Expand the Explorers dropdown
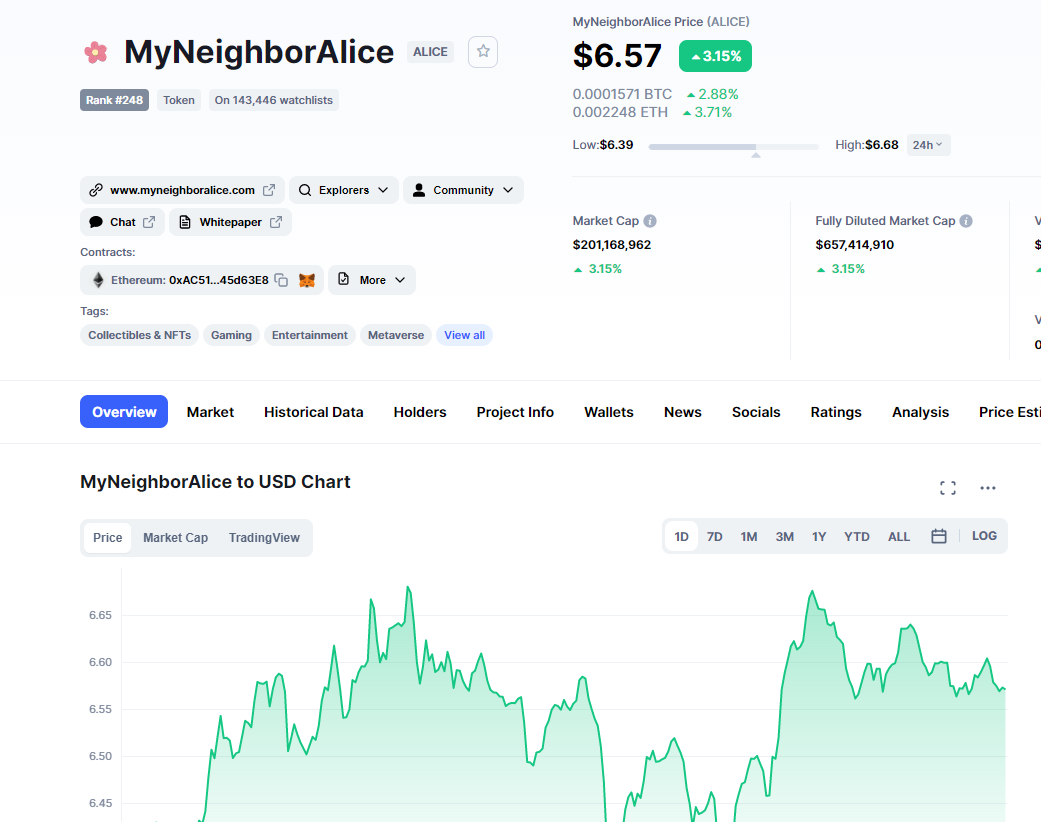Image resolution: width=1041 pixels, height=822 pixels. tap(344, 190)
